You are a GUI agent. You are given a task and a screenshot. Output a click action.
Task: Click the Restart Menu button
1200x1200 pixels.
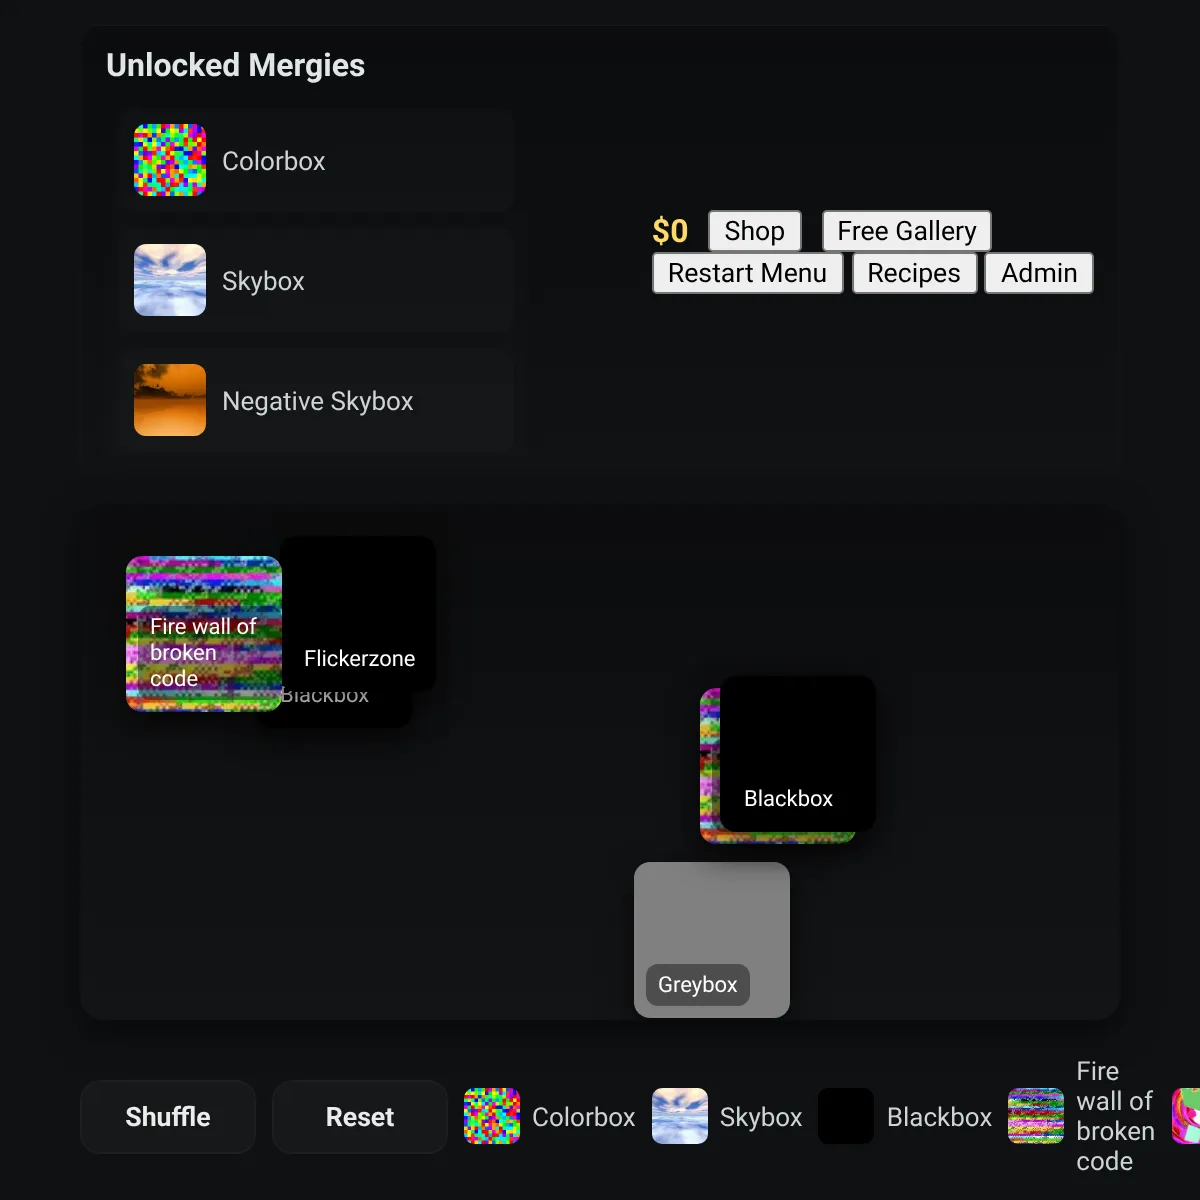(x=747, y=273)
